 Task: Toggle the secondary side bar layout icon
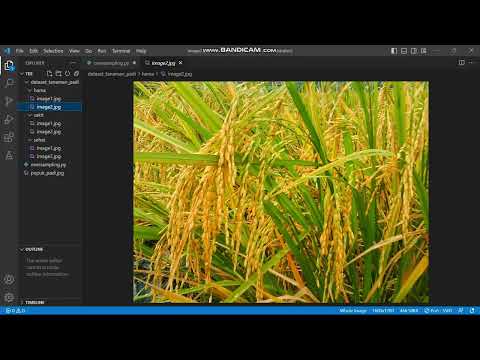414,51
